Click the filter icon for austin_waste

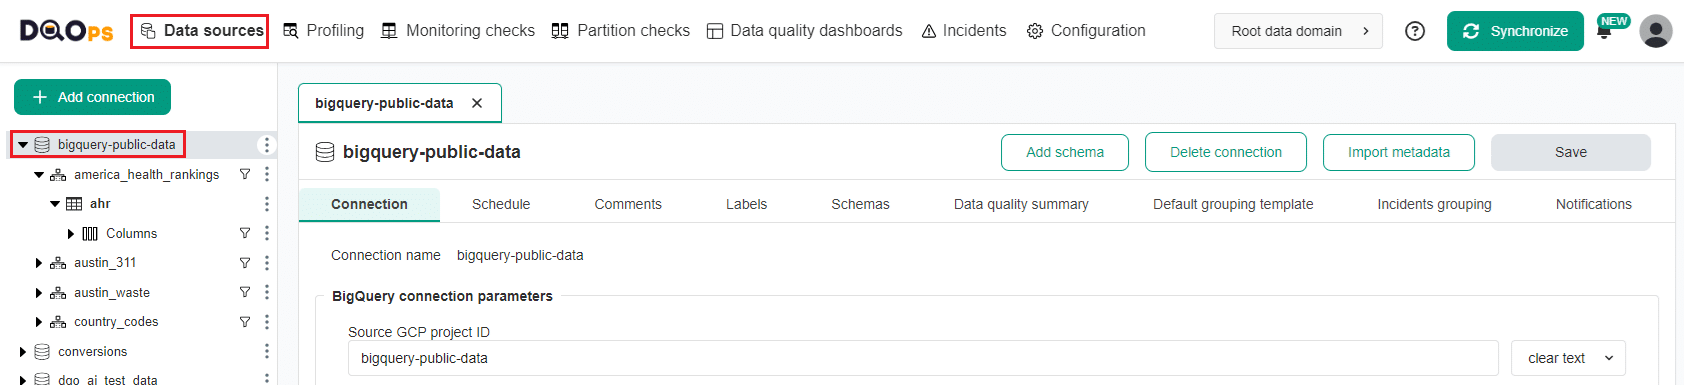(245, 292)
